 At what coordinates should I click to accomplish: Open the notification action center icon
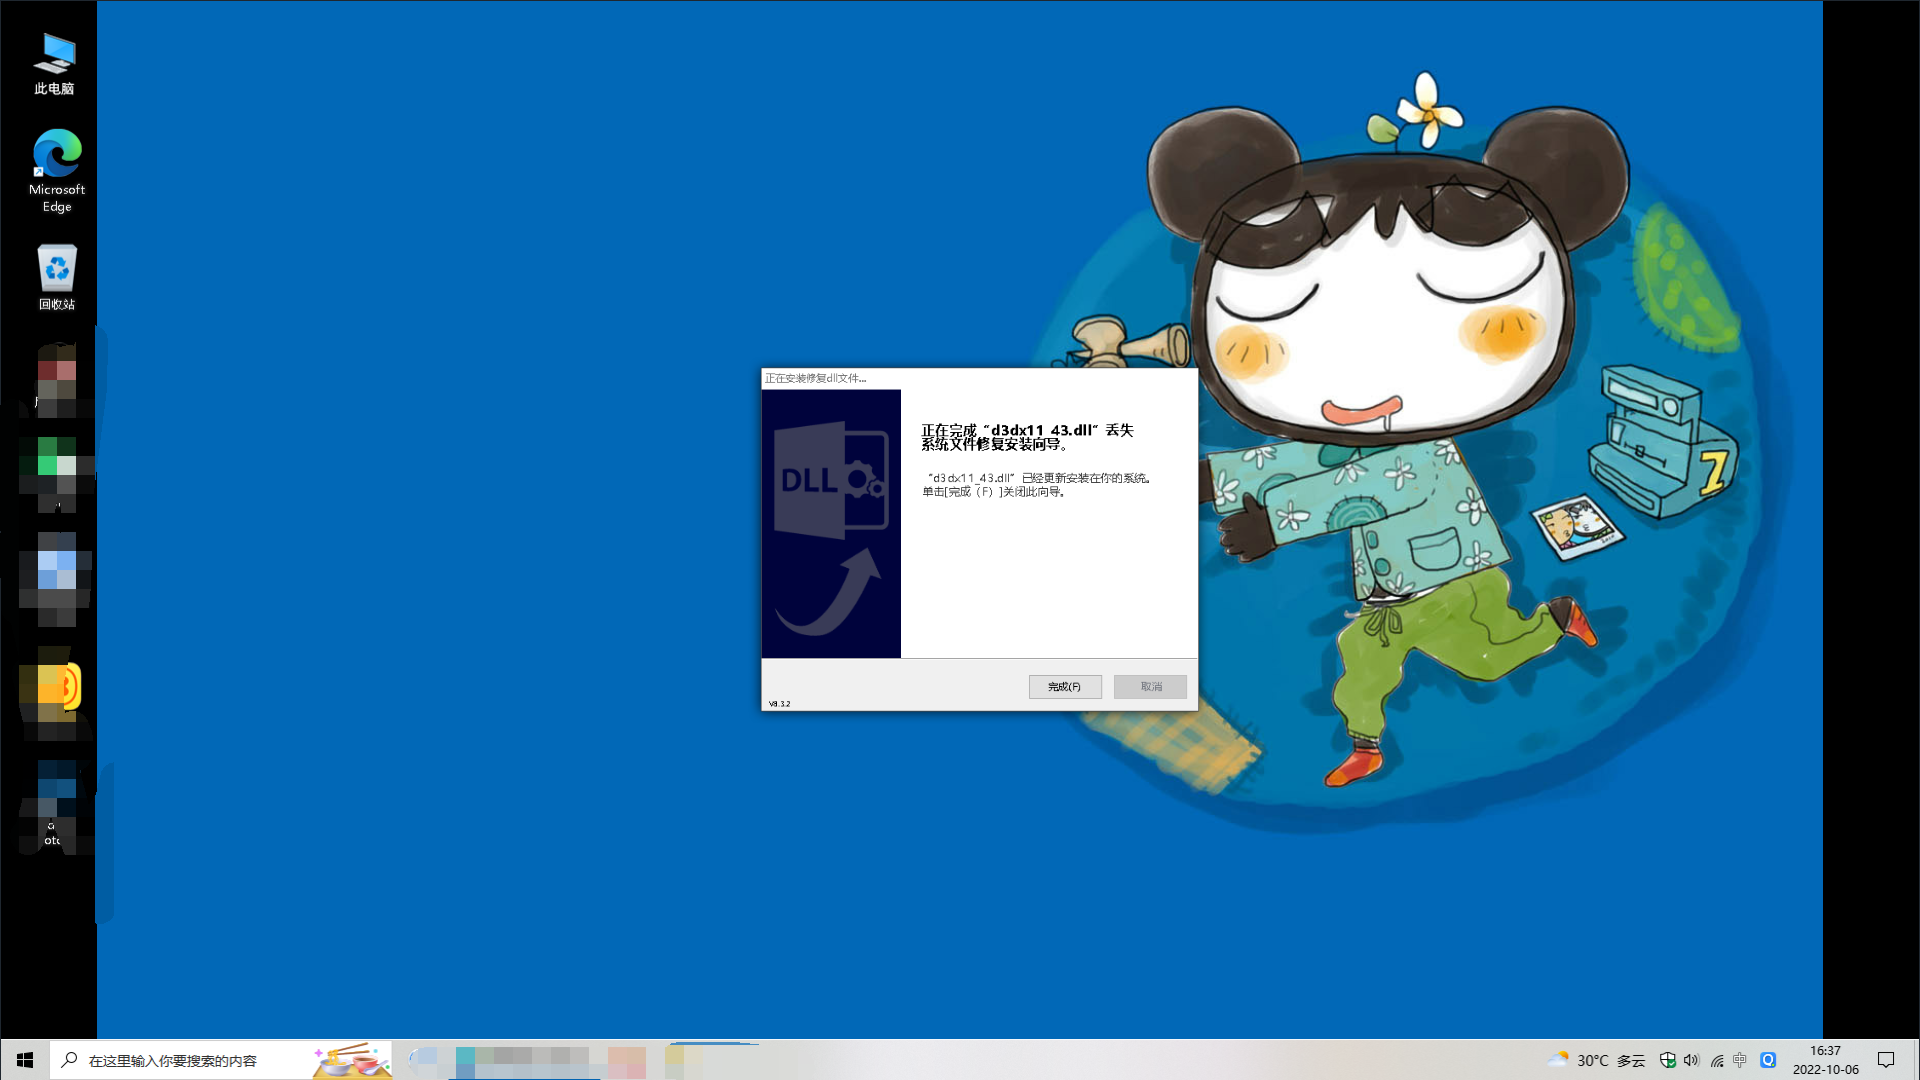tap(1886, 1060)
